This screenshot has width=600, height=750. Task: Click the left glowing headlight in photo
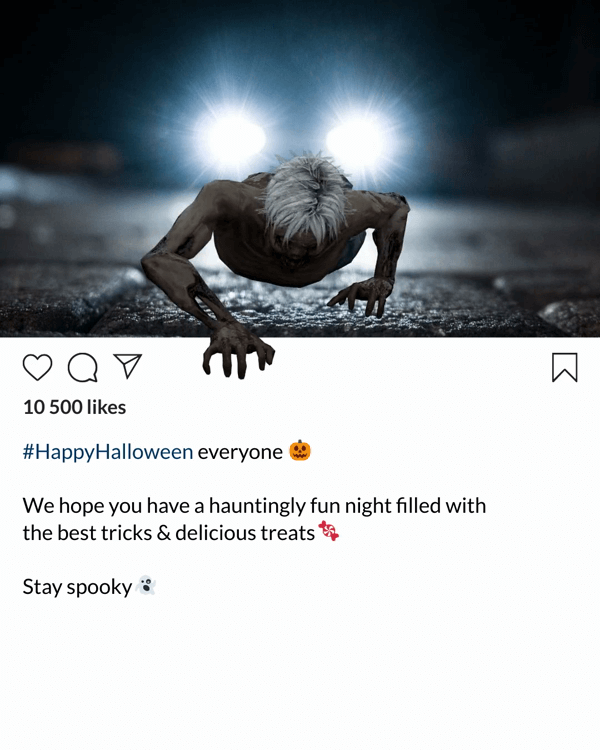tap(232, 138)
